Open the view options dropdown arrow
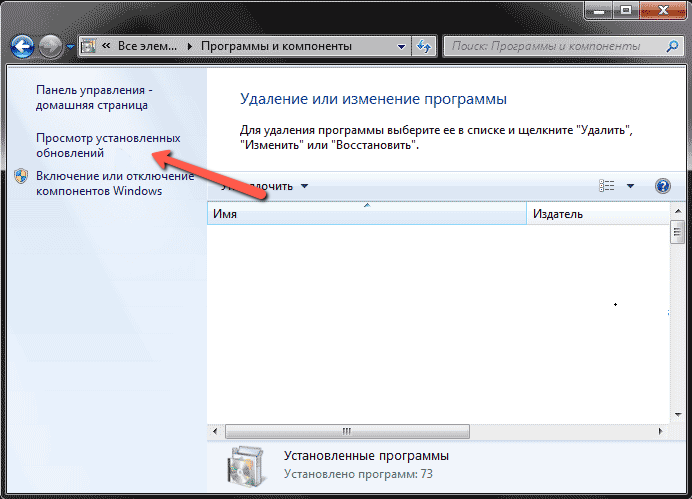Viewport: 692px width, 499px height. [630, 186]
